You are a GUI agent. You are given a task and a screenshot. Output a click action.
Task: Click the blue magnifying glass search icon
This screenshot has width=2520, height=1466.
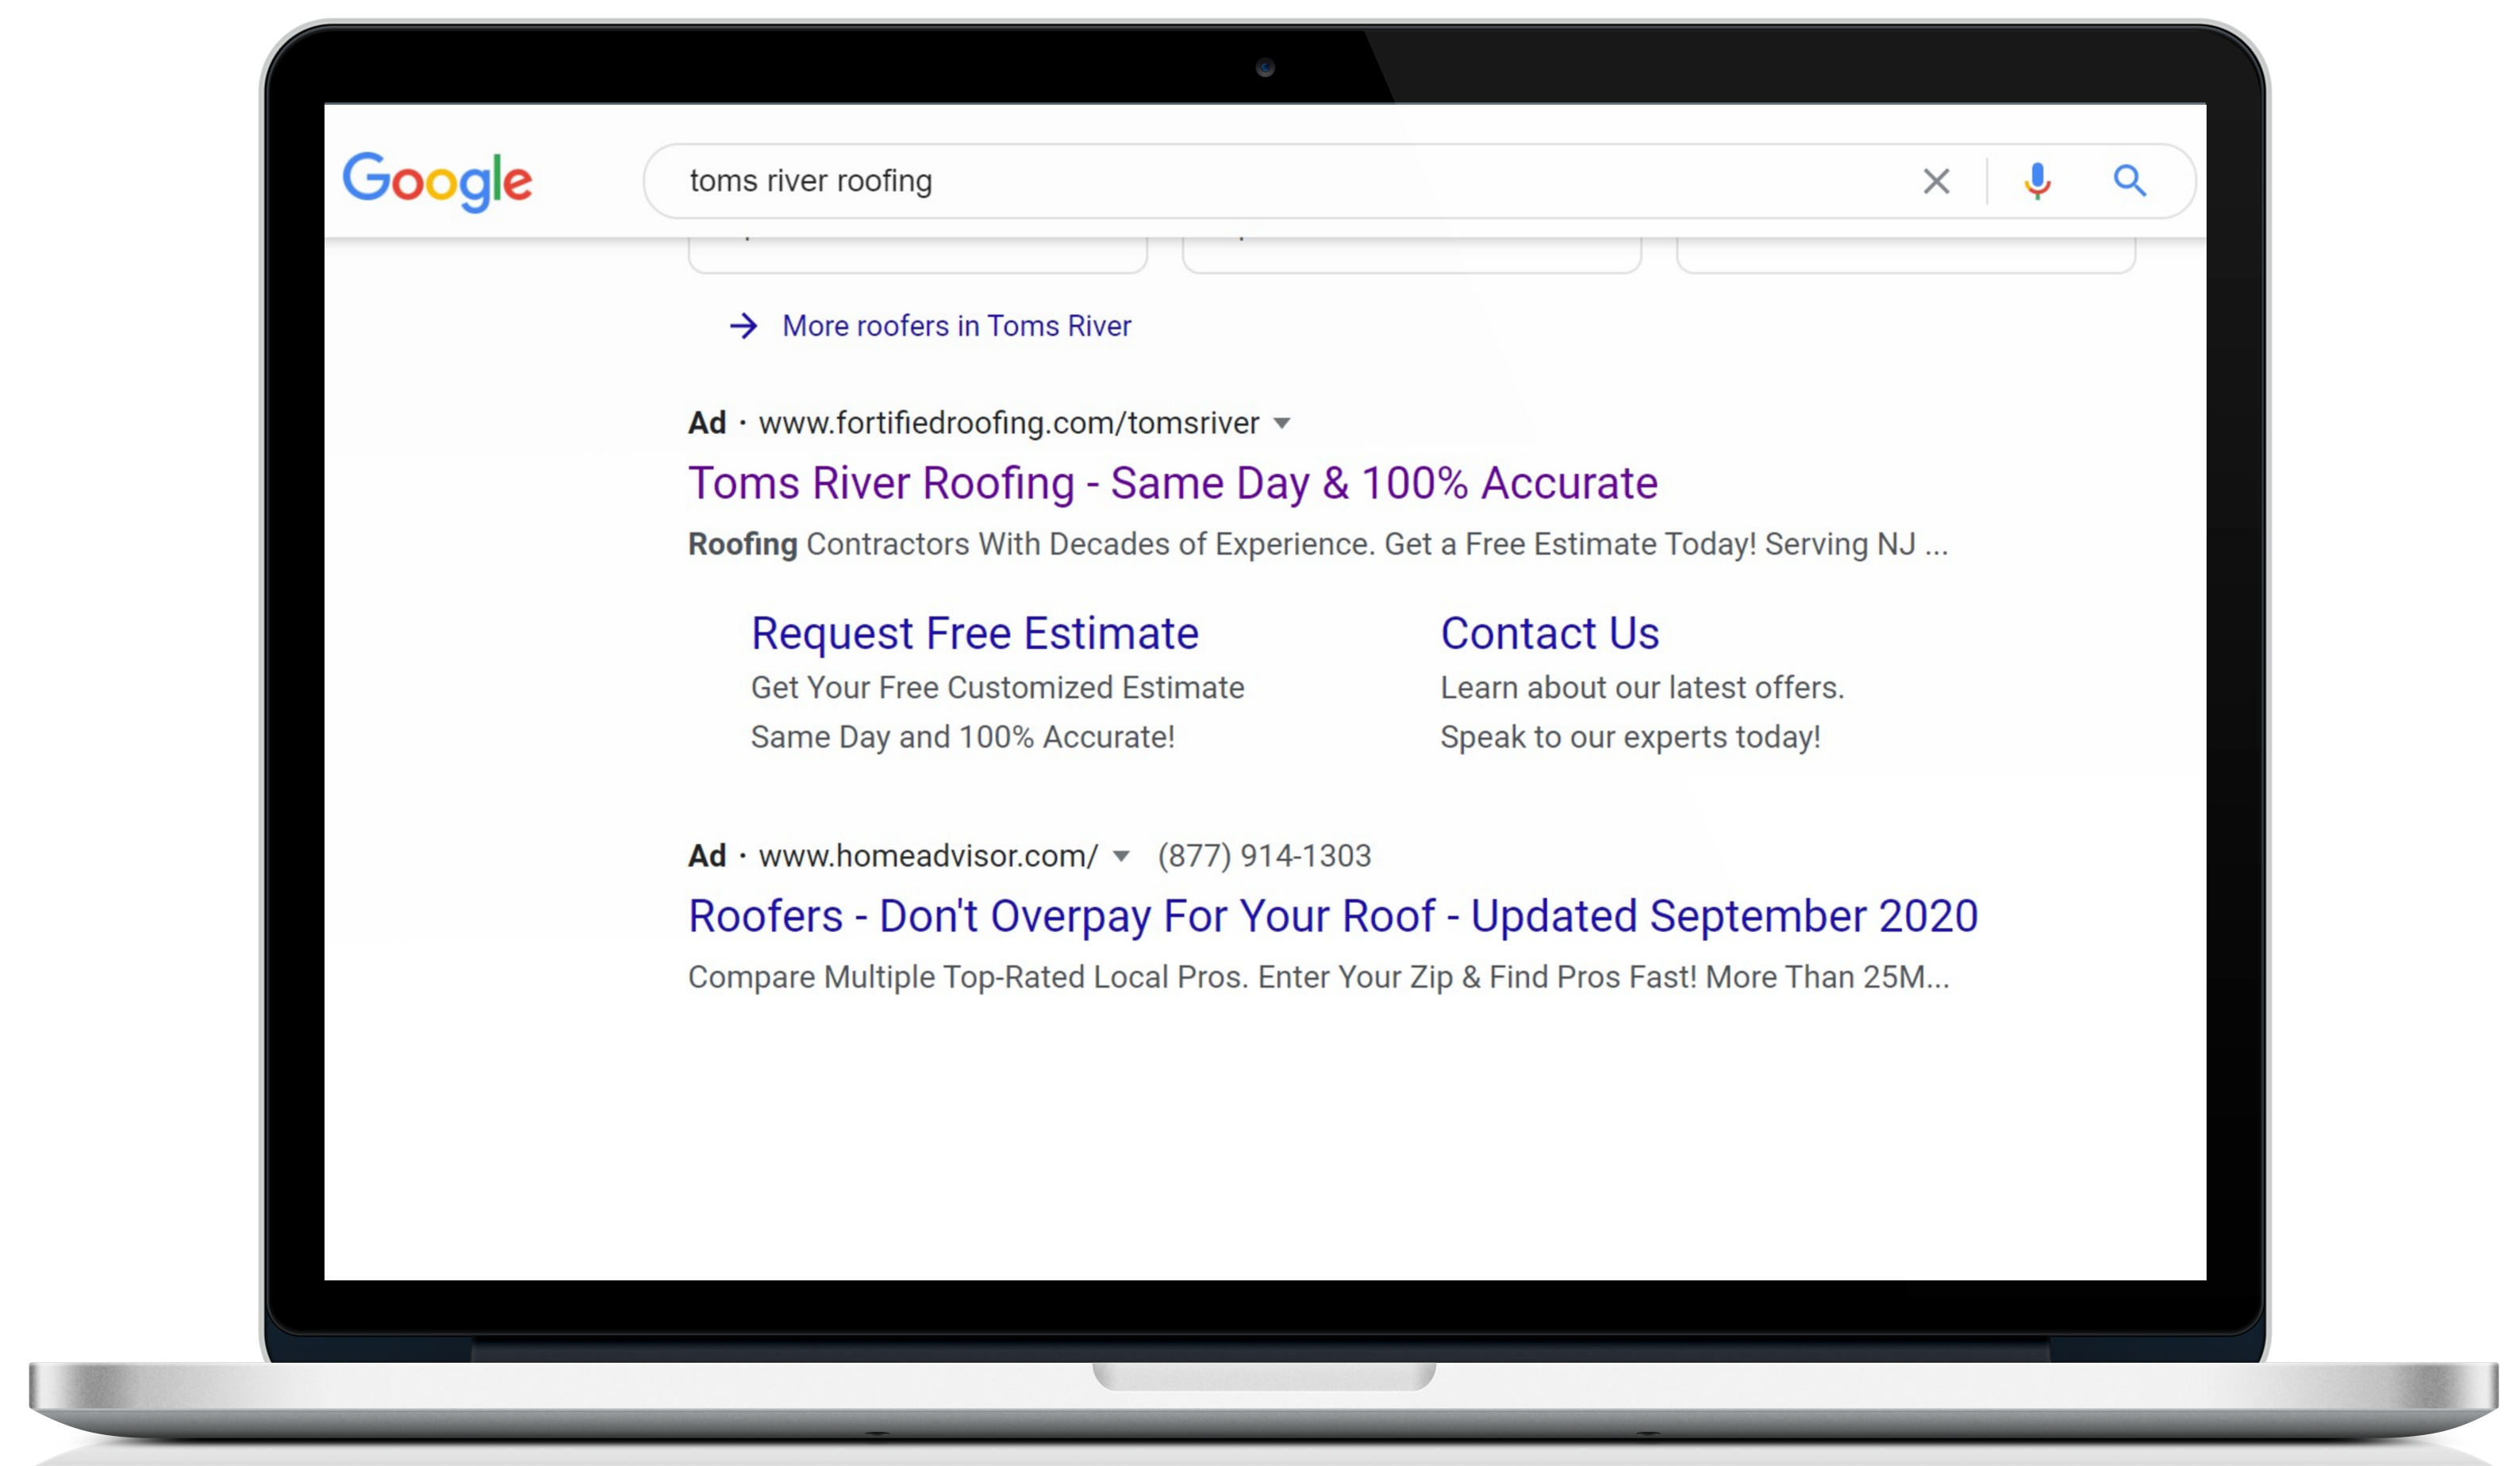pos(2129,181)
